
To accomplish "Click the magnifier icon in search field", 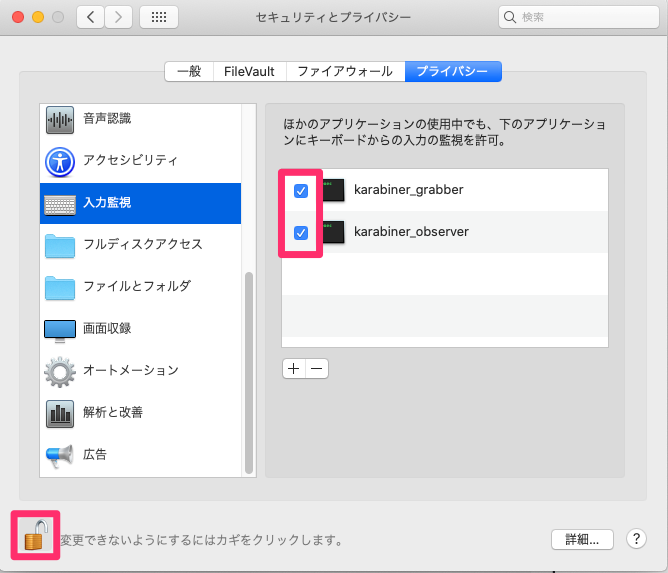I will (510, 17).
